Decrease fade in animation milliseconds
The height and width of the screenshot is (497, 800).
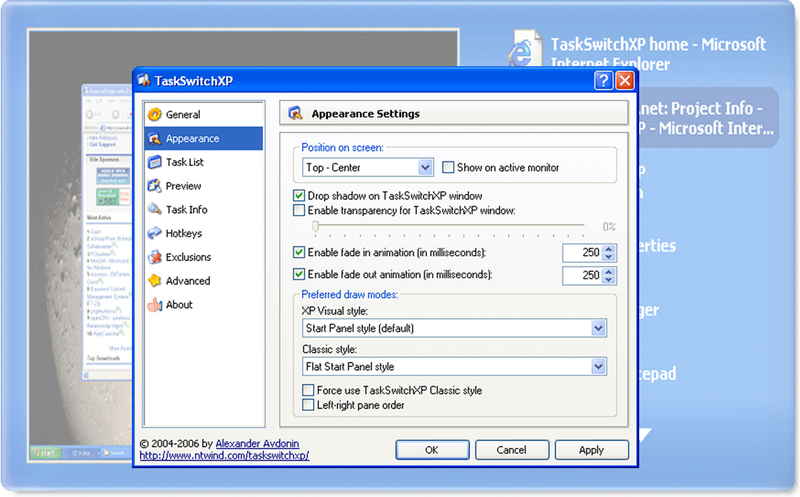coord(609,257)
